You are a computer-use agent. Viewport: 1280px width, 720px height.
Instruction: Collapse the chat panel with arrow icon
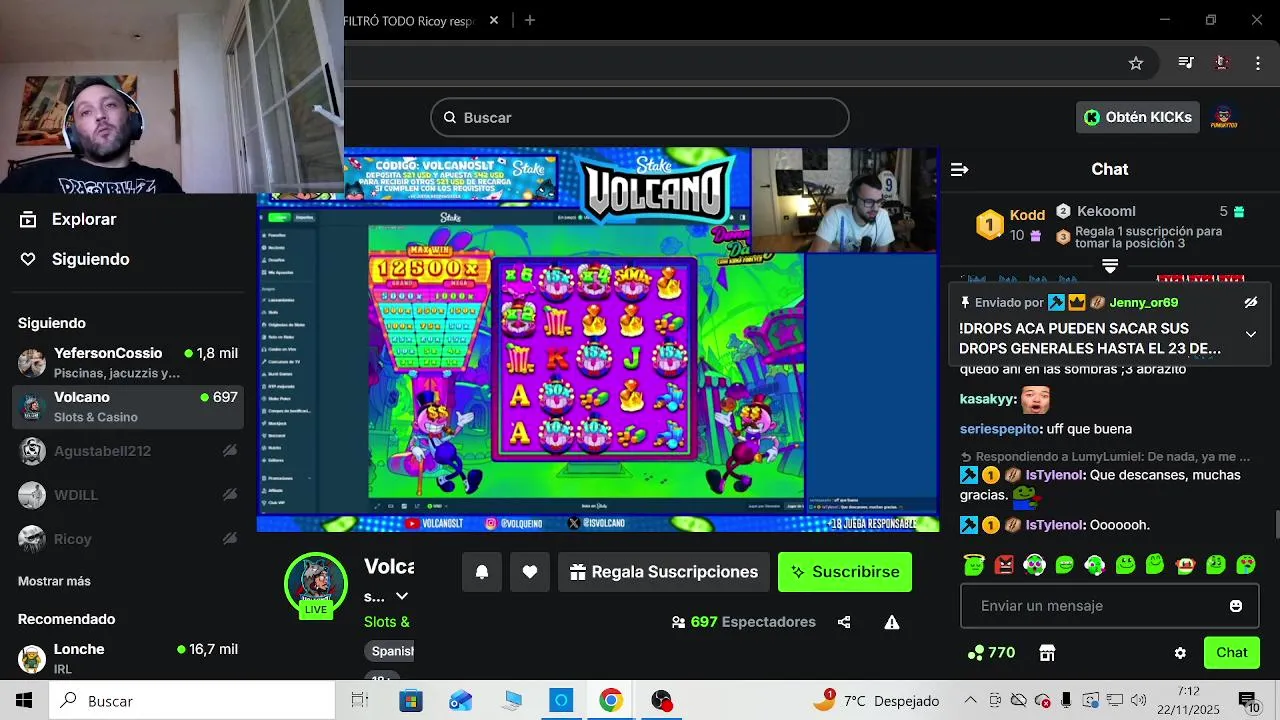pos(959,169)
